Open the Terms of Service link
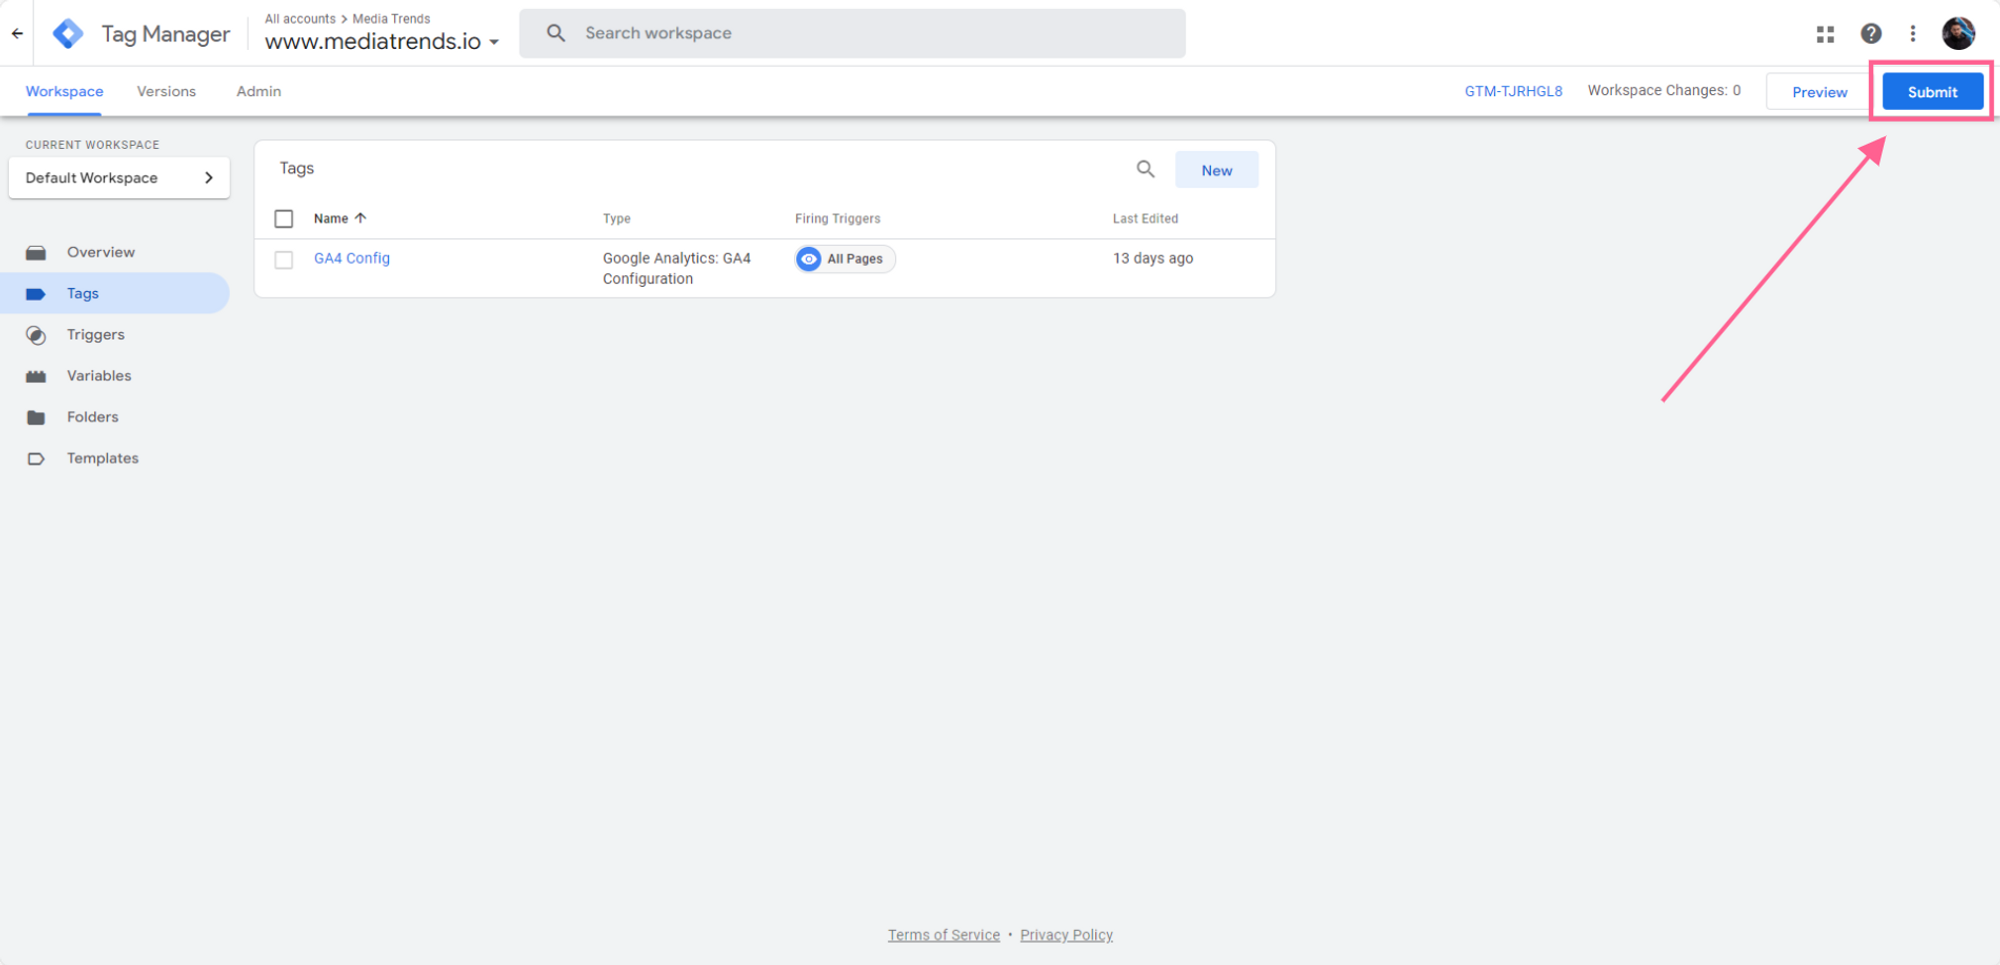This screenshot has height=965, width=2000. click(944, 935)
